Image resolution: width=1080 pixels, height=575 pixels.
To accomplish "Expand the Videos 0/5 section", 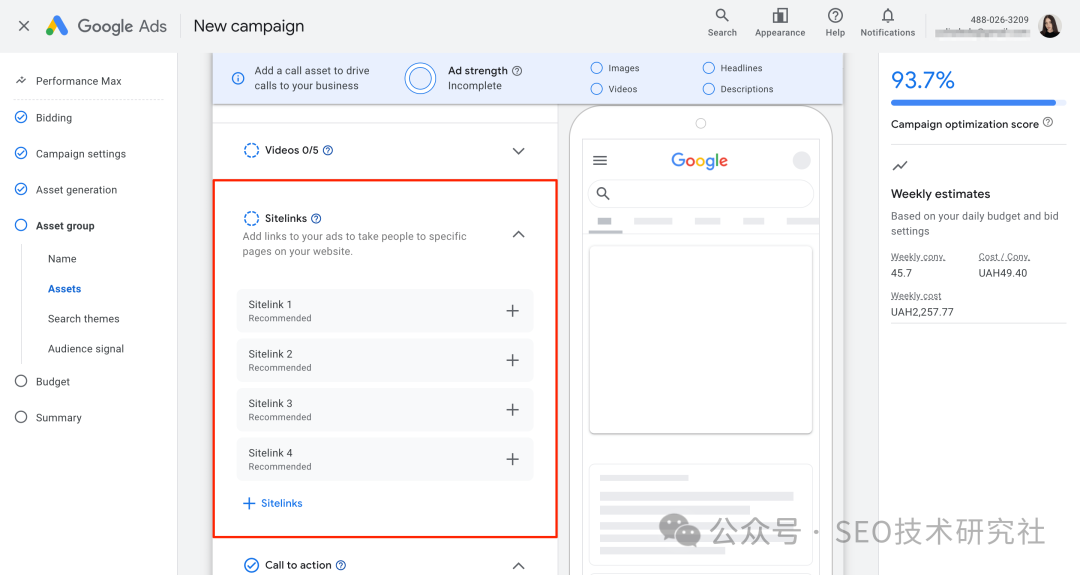I will click(x=518, y=151).
